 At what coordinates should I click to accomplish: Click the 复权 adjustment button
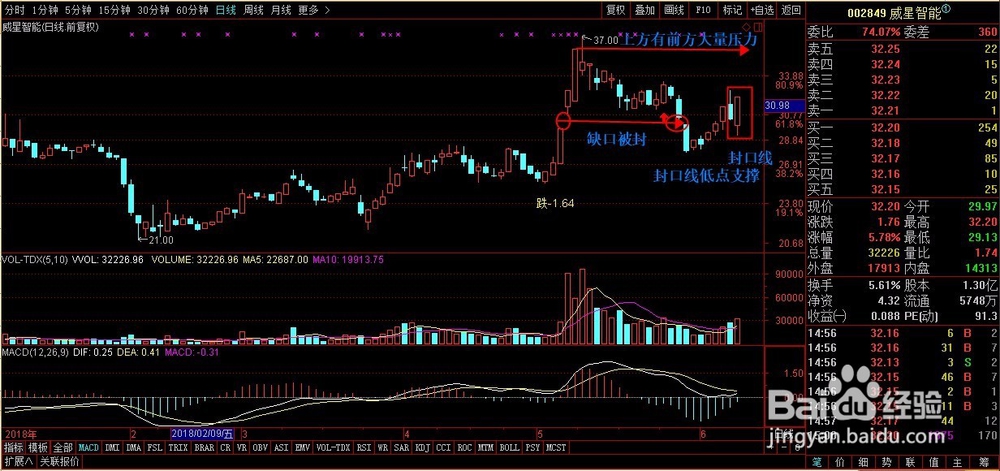616,10
